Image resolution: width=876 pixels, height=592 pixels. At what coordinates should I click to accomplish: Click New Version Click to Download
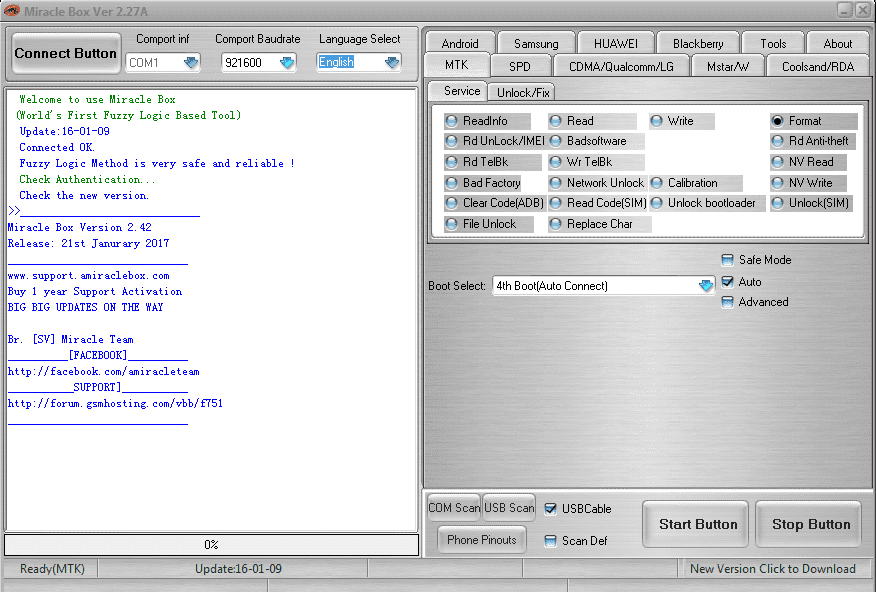[x=773, y=569]
